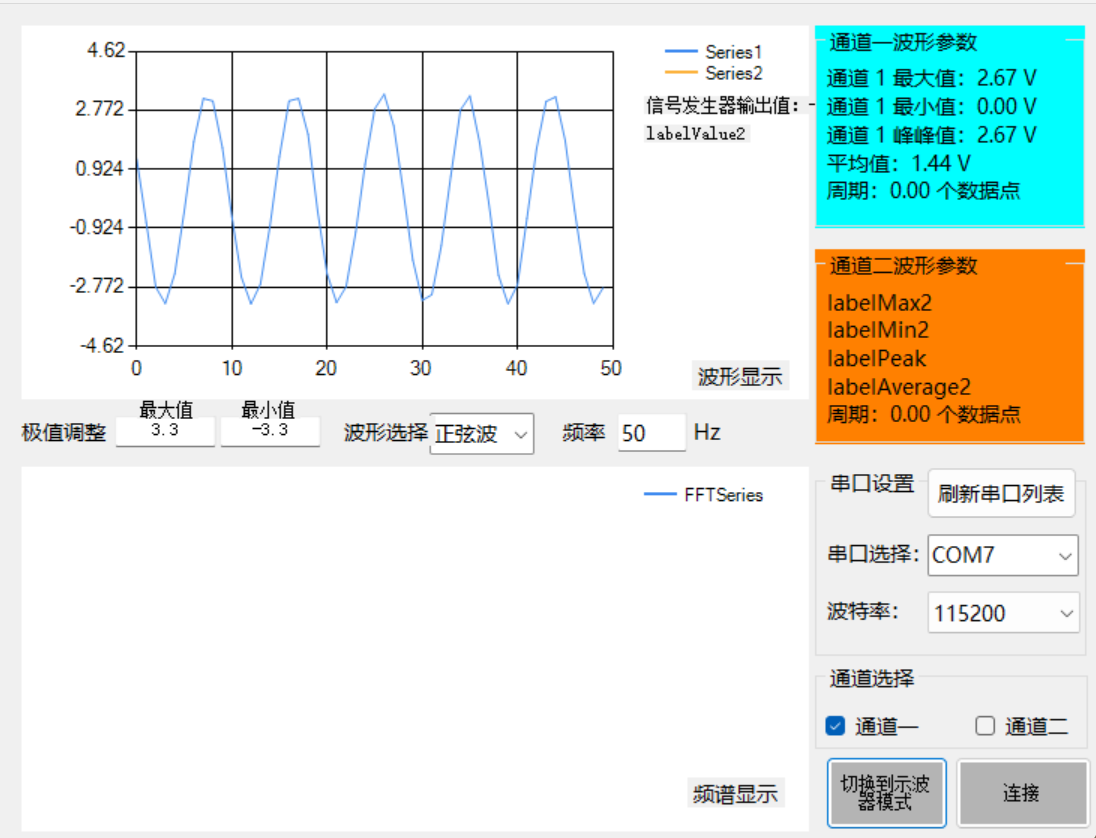The image size is (1096, 838).
Task: Click the labelValue2 text
Action: coord(696,133)
